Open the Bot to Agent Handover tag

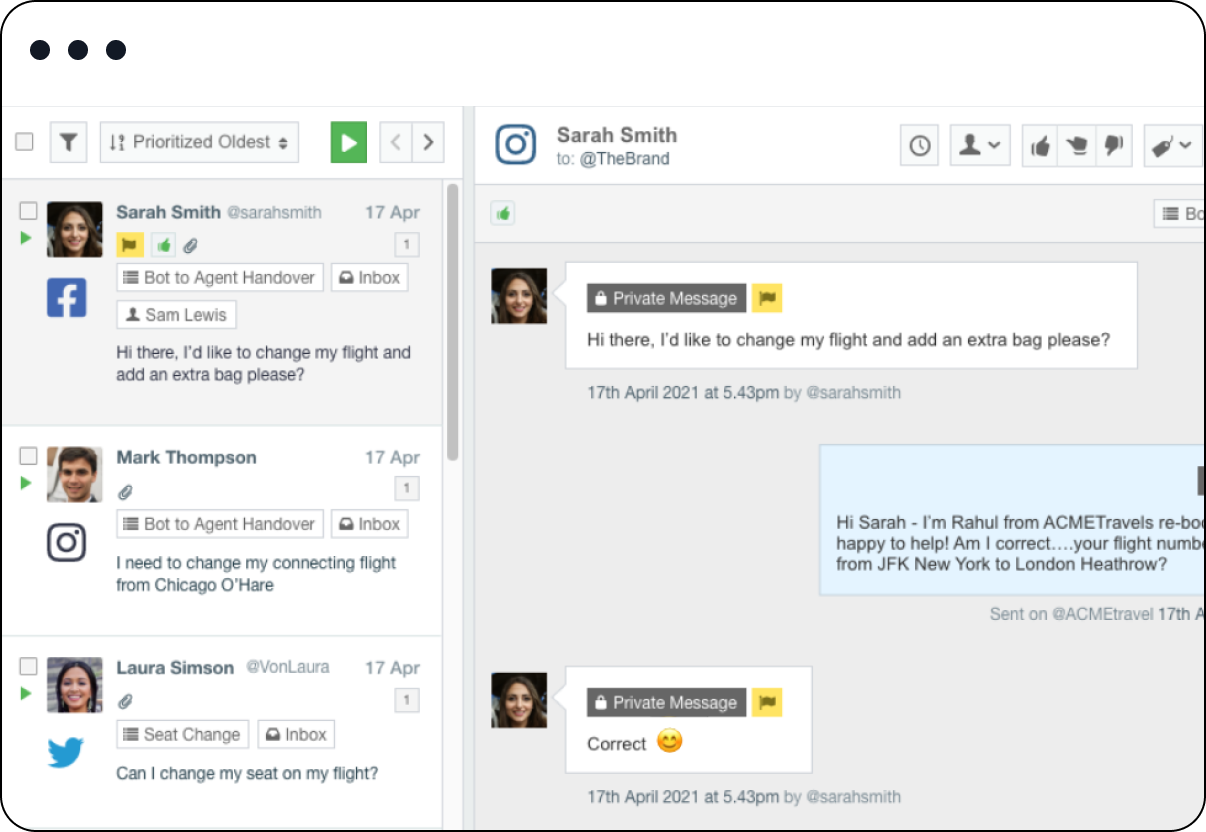click(x=219, y=277)
